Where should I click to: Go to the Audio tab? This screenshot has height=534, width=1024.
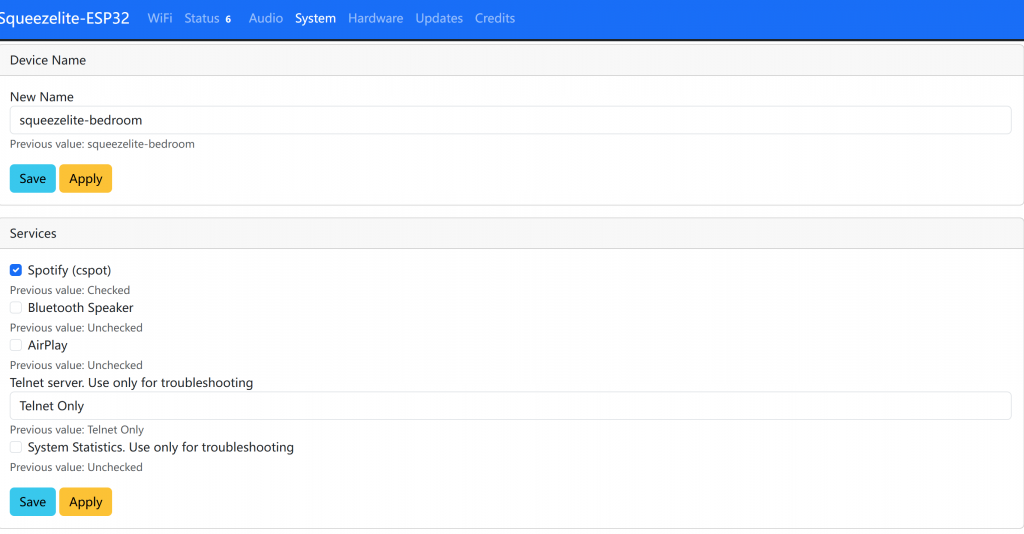click(x=265, y=18)
